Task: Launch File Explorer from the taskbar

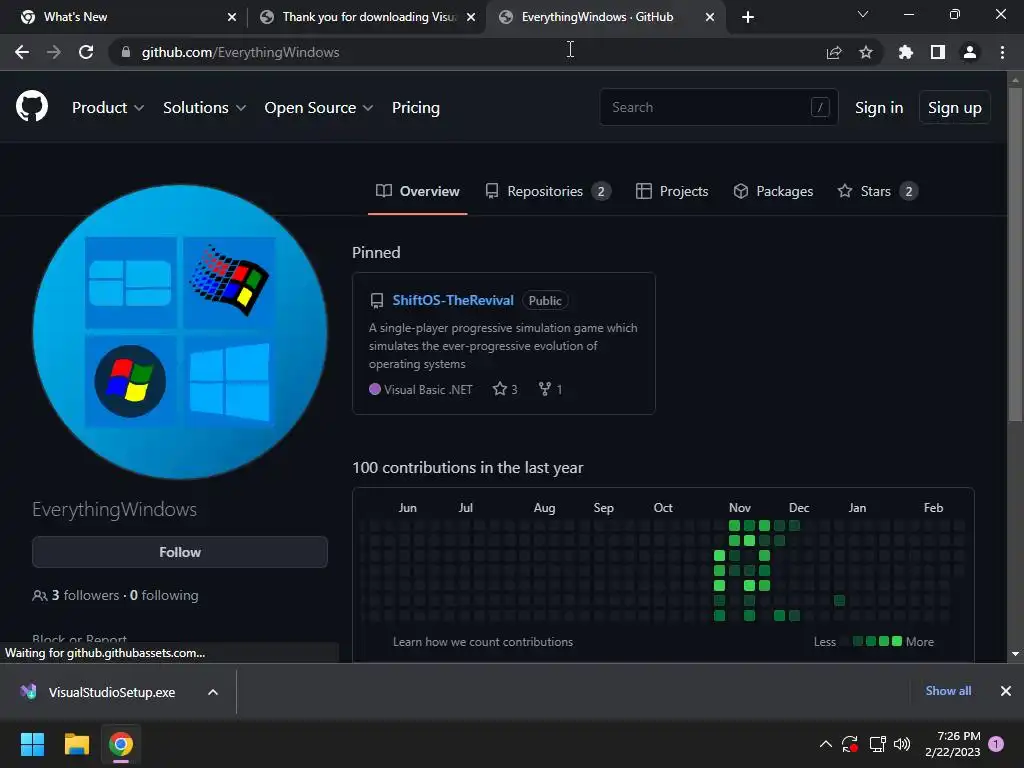Action: point(76,744)
